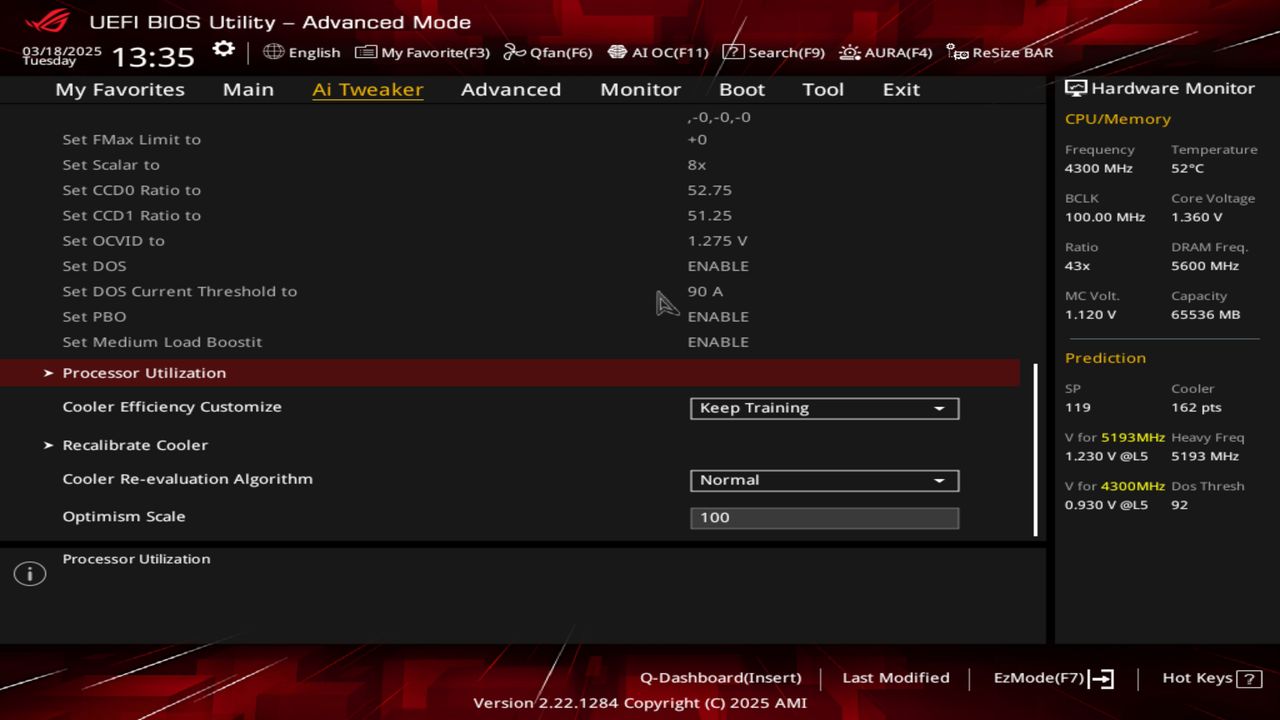Click the 5600 MHz DRAM frequency
The image size is (1280, 720).
(1205, 266)
